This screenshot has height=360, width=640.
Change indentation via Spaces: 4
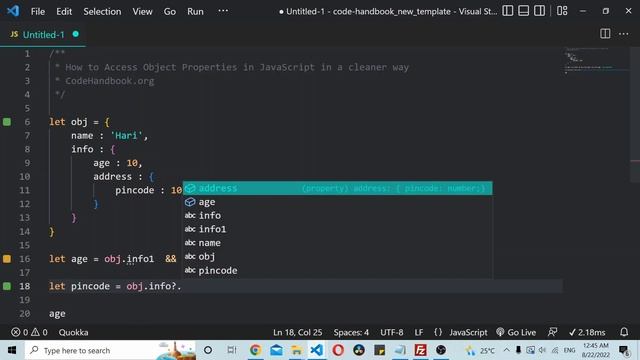(x=351, y=332)
